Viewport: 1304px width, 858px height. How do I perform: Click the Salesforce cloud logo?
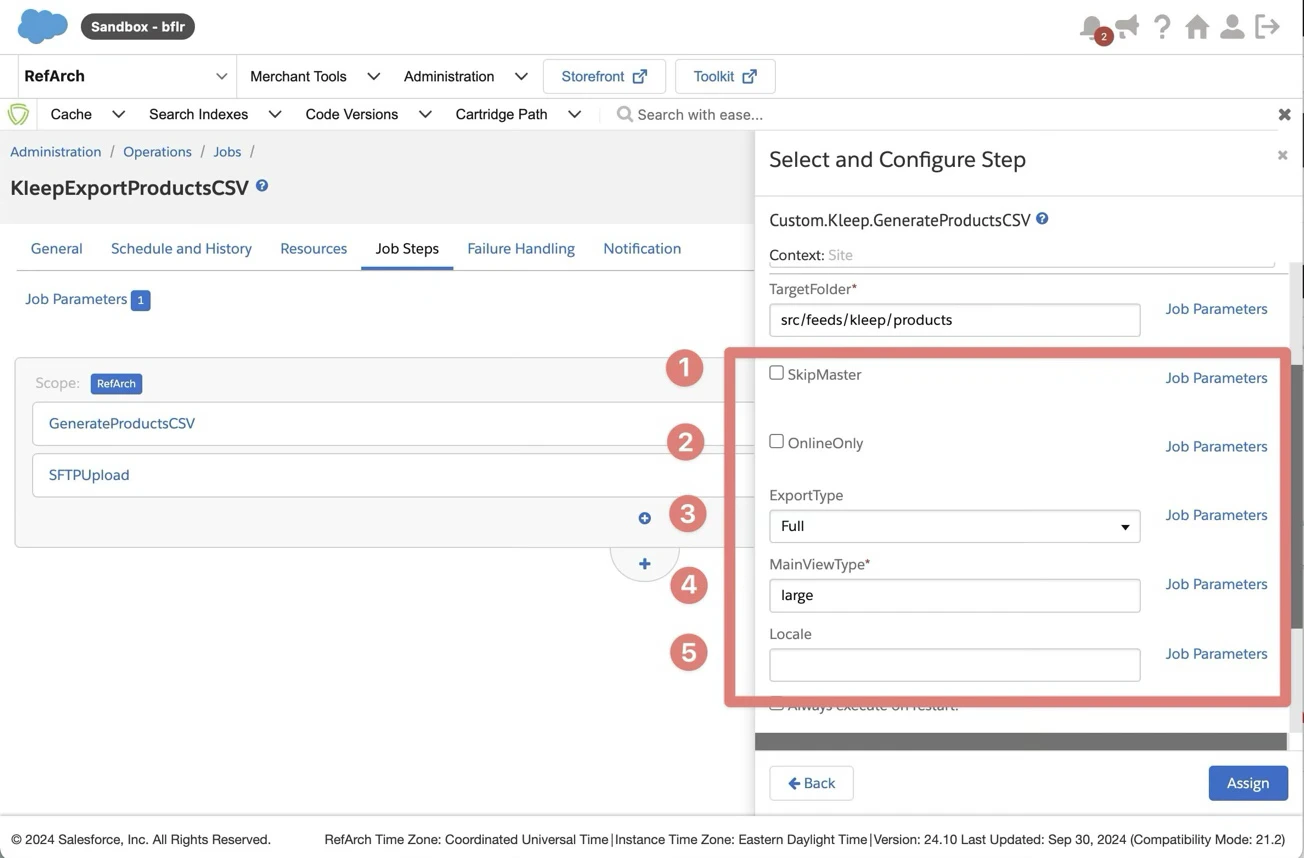point(42,26)
